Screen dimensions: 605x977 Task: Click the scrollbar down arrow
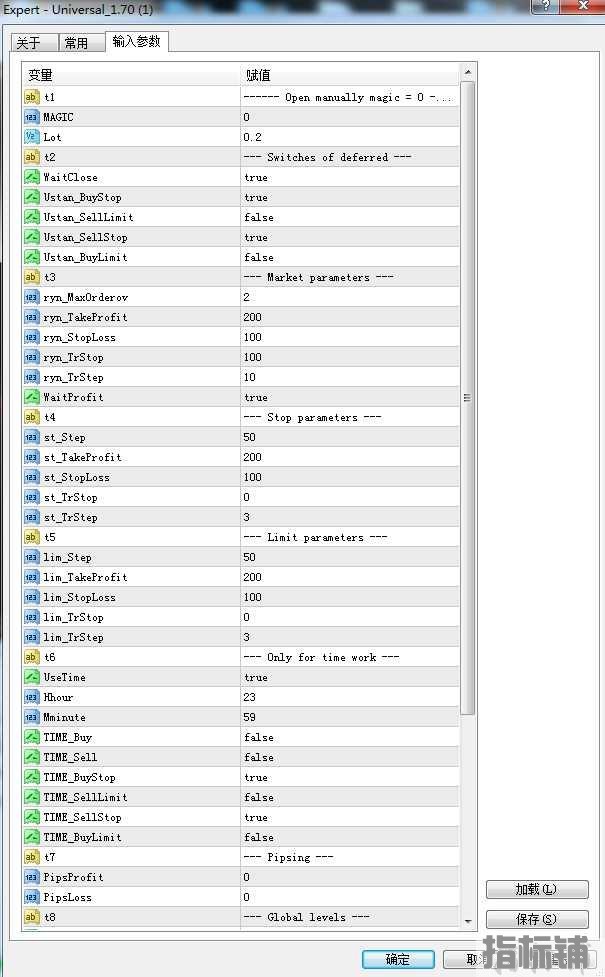point(467,920)
